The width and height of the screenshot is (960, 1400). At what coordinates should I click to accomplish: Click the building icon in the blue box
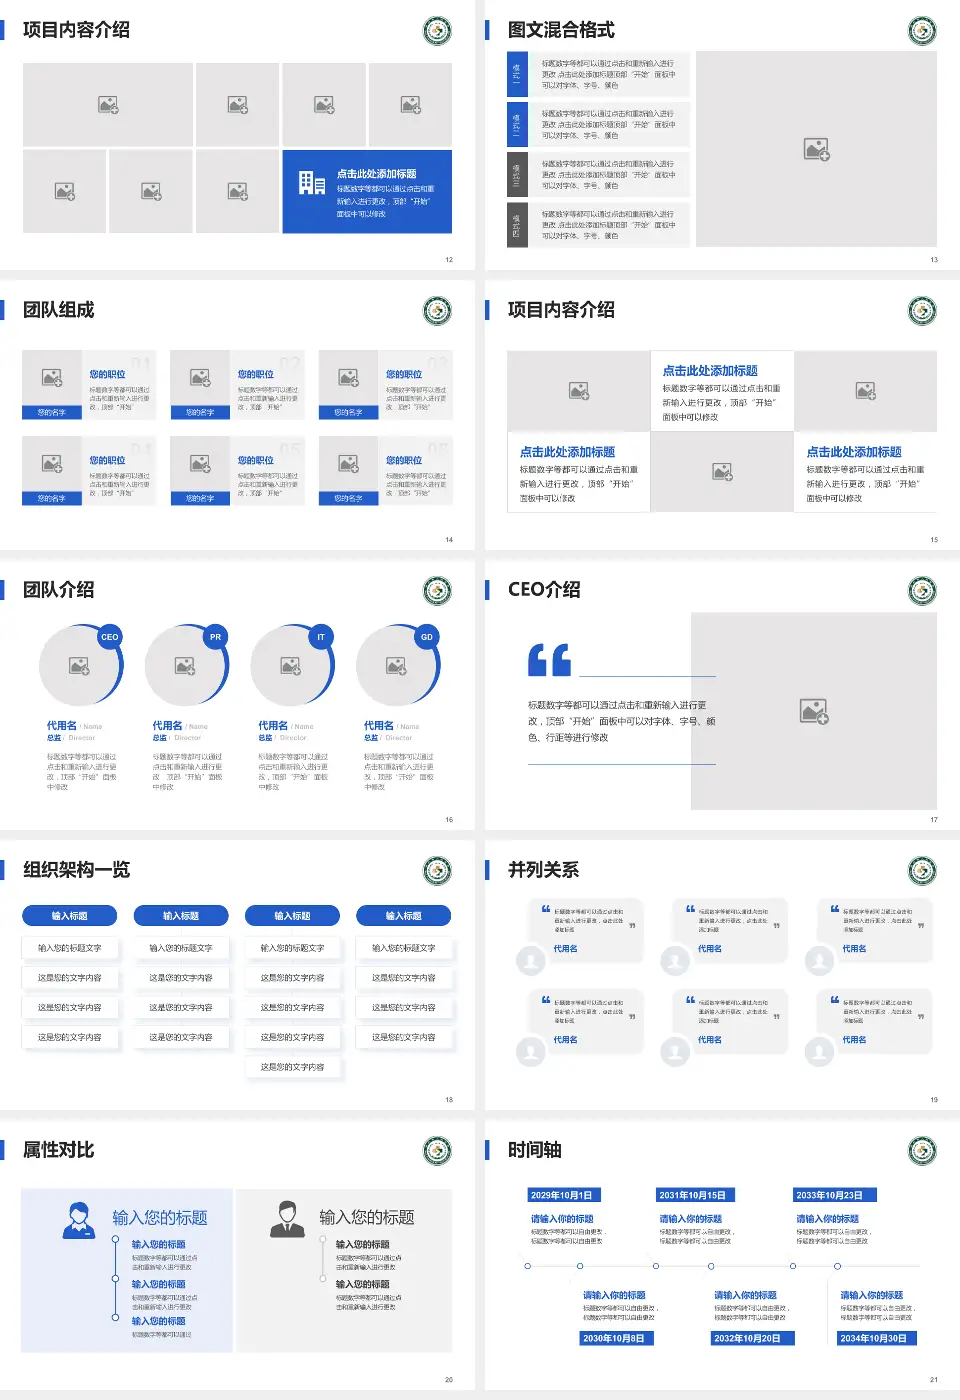(x=312, y=183)
